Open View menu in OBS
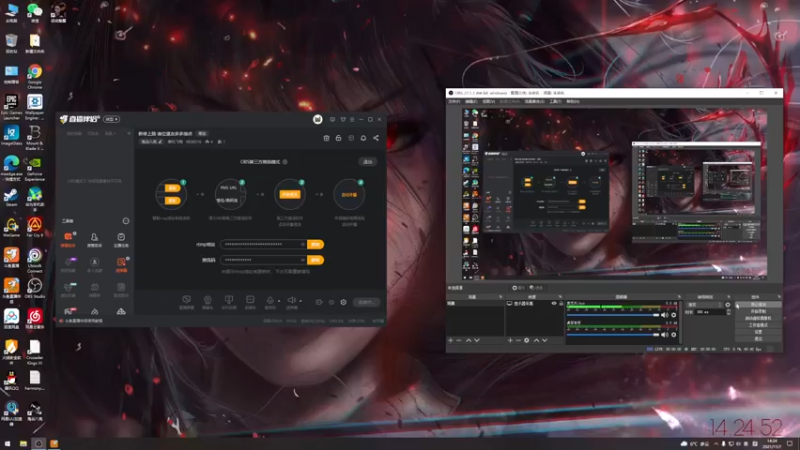This screenshot has height=450, width=800. click(488, 102)
